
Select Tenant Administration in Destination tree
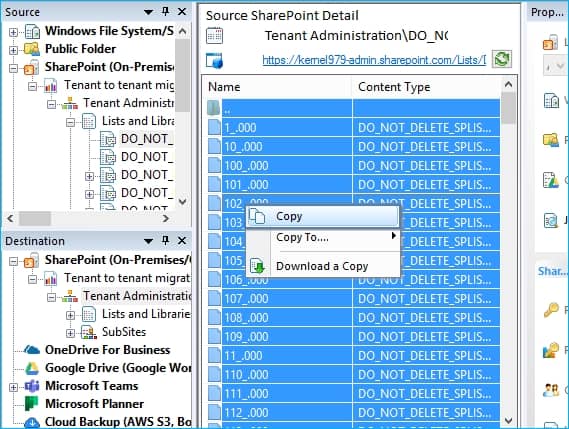click(x=137, y=296)
